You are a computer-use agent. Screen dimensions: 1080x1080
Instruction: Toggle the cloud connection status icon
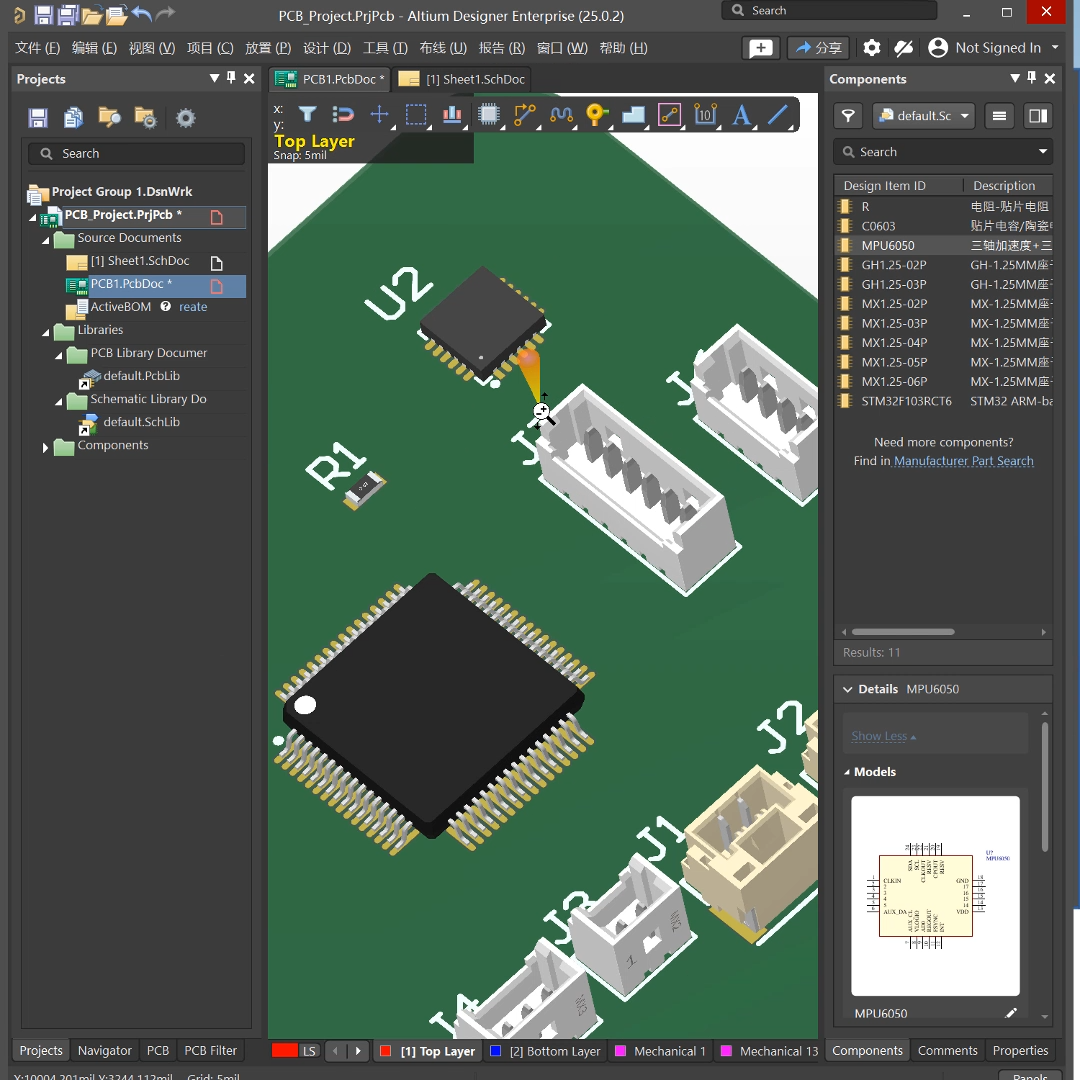point(904,48)
